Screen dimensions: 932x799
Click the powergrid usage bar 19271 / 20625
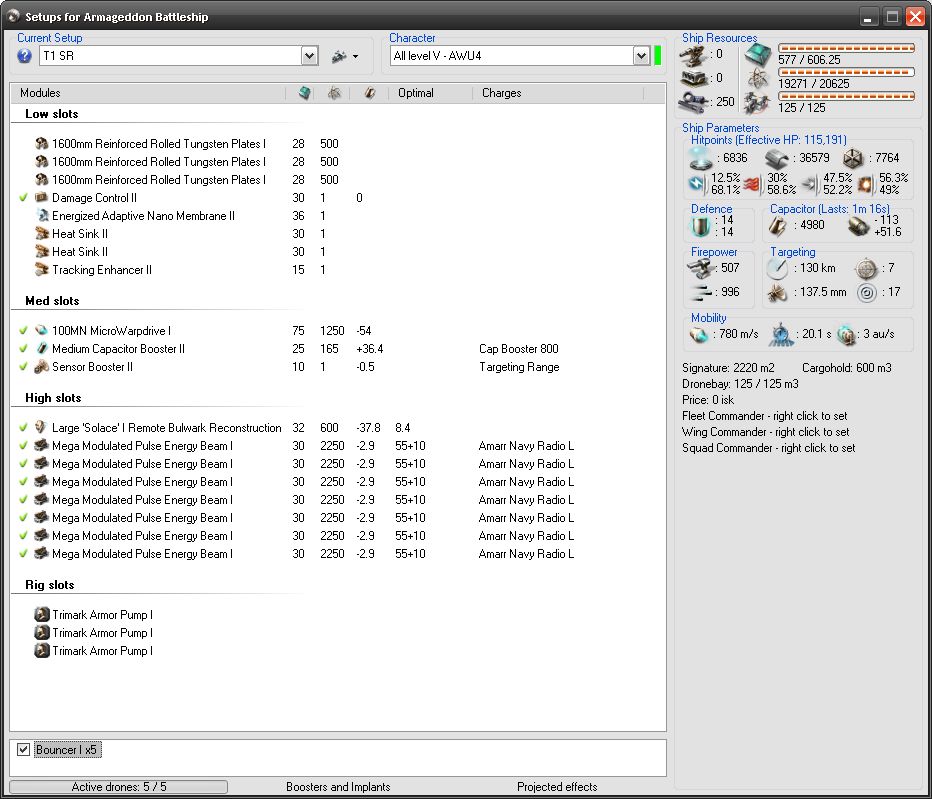tap(847, 72)
